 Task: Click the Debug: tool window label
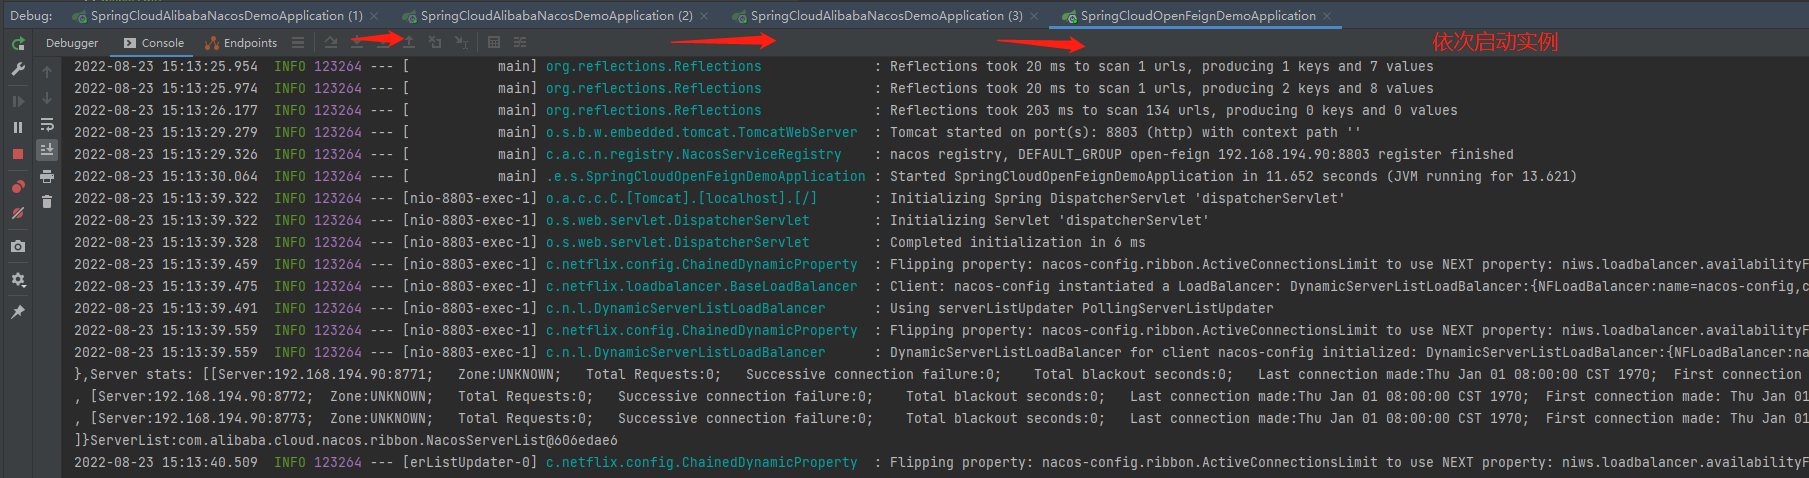31,16
